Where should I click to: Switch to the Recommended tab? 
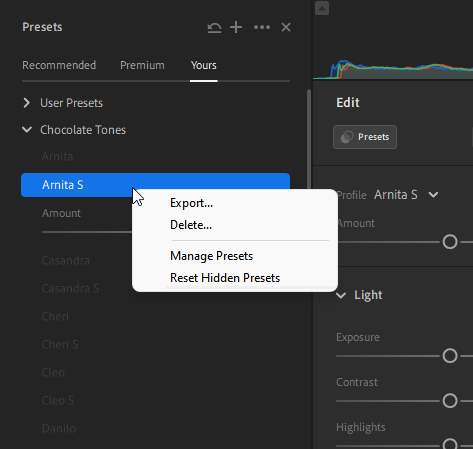point(59,65)
